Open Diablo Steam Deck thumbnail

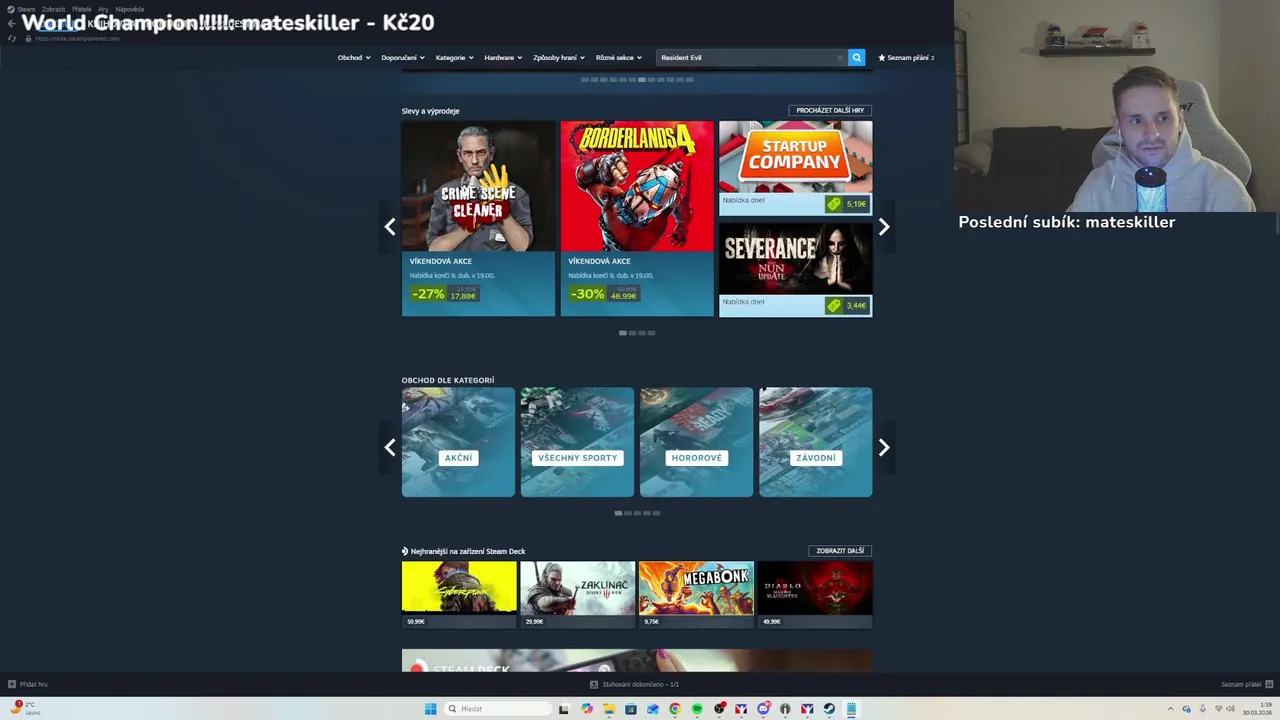pos(815,587)
